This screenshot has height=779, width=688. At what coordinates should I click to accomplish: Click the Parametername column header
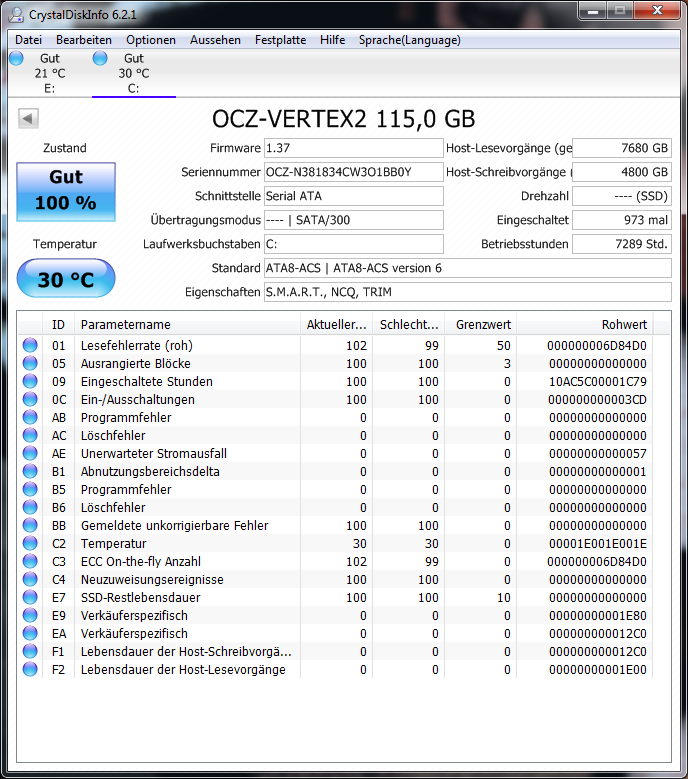pos(187,324)
